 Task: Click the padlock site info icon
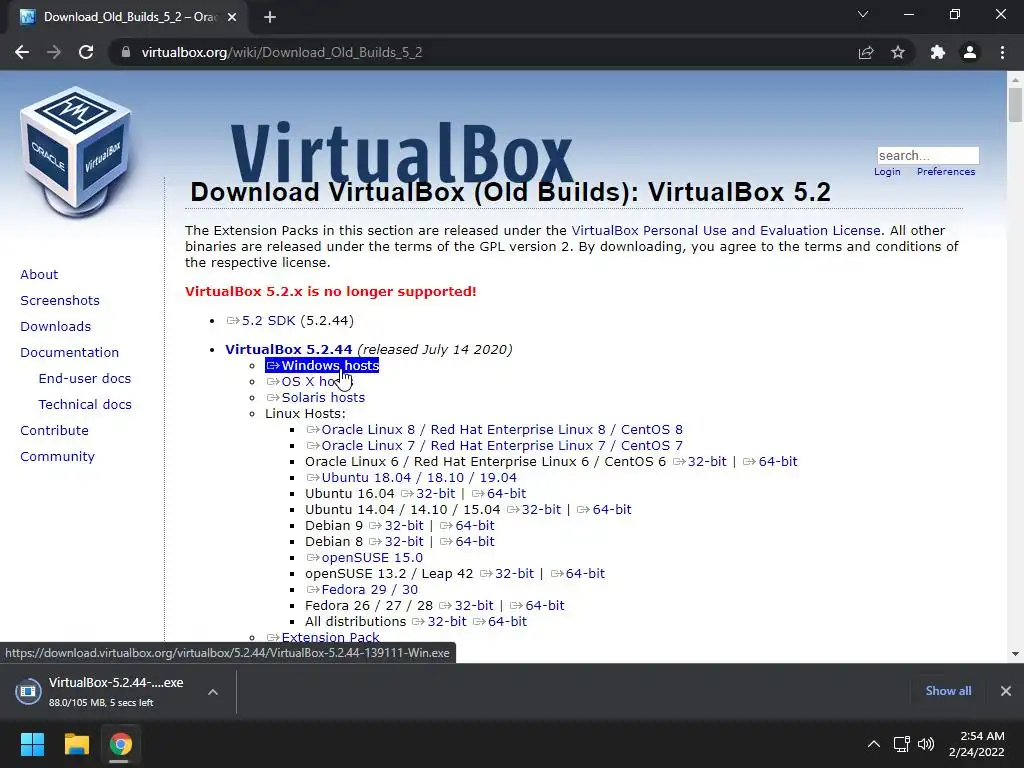(125, 52)
